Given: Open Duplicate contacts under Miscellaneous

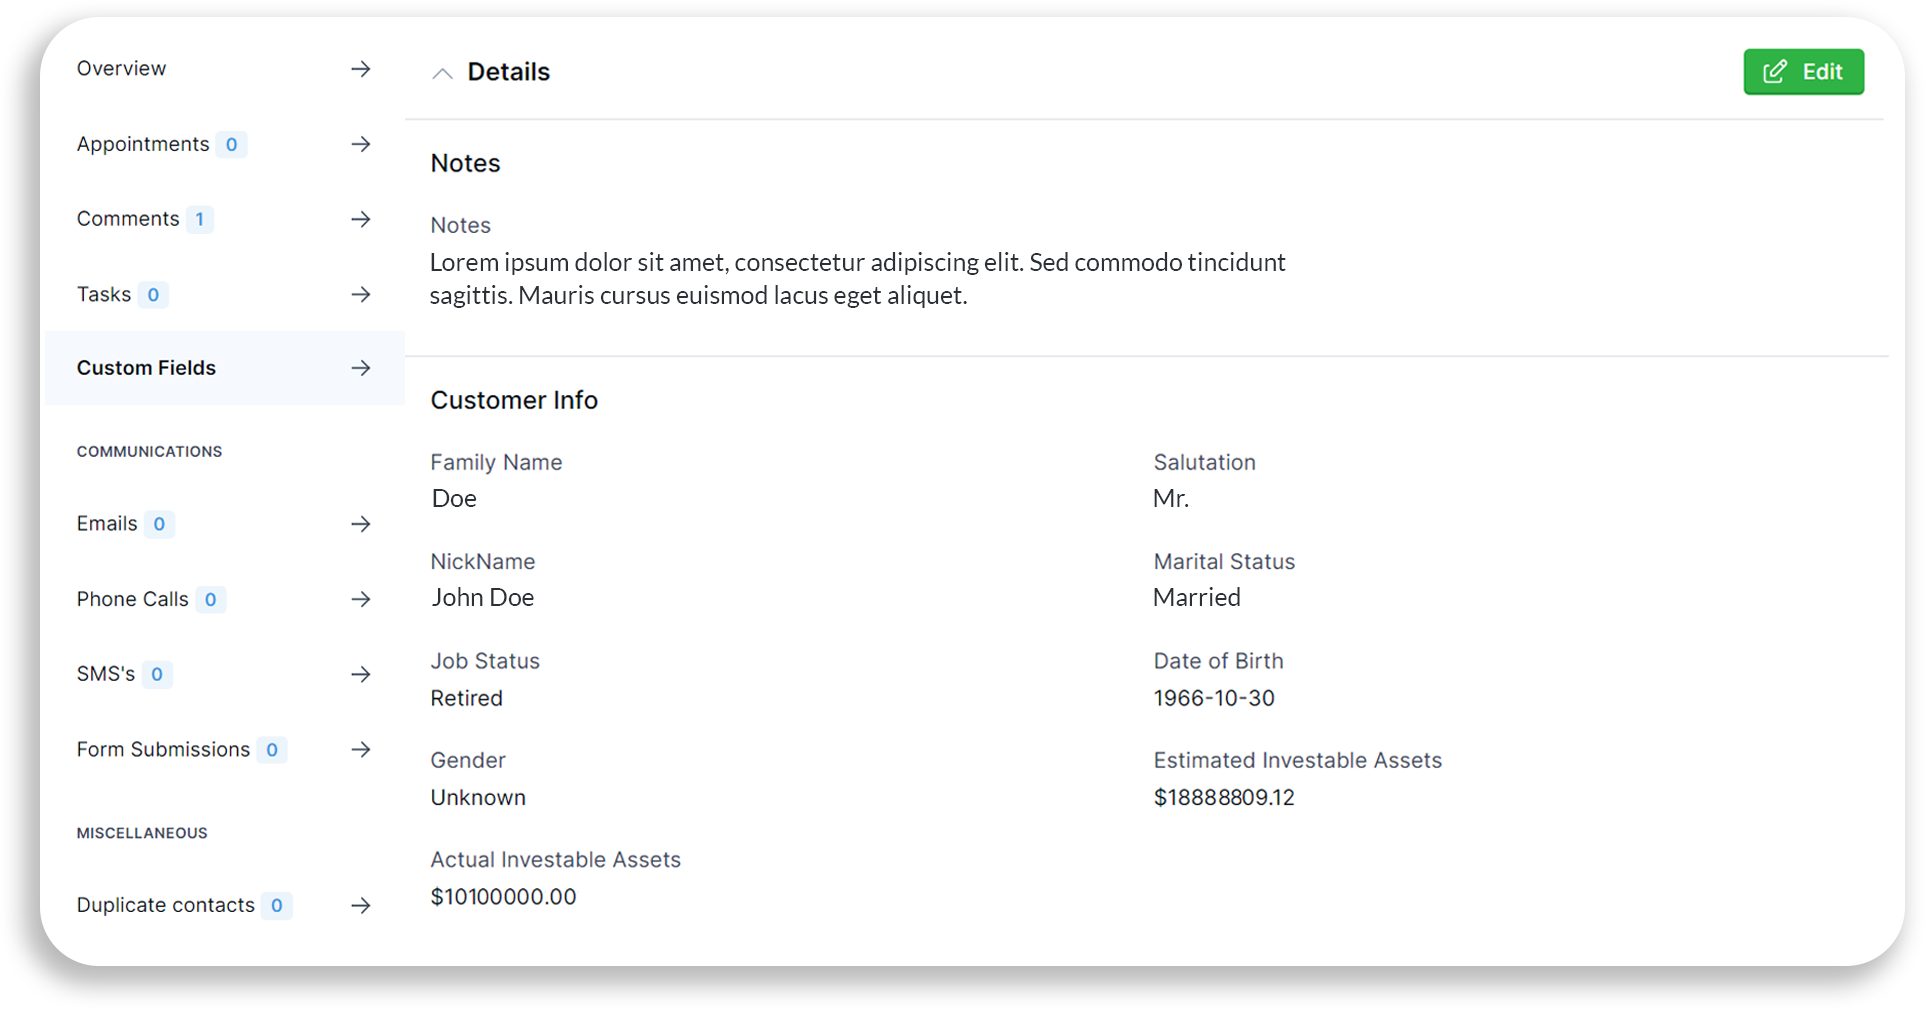Looking at the screenshot, I should pyautogui.click(x=225, y=906).
